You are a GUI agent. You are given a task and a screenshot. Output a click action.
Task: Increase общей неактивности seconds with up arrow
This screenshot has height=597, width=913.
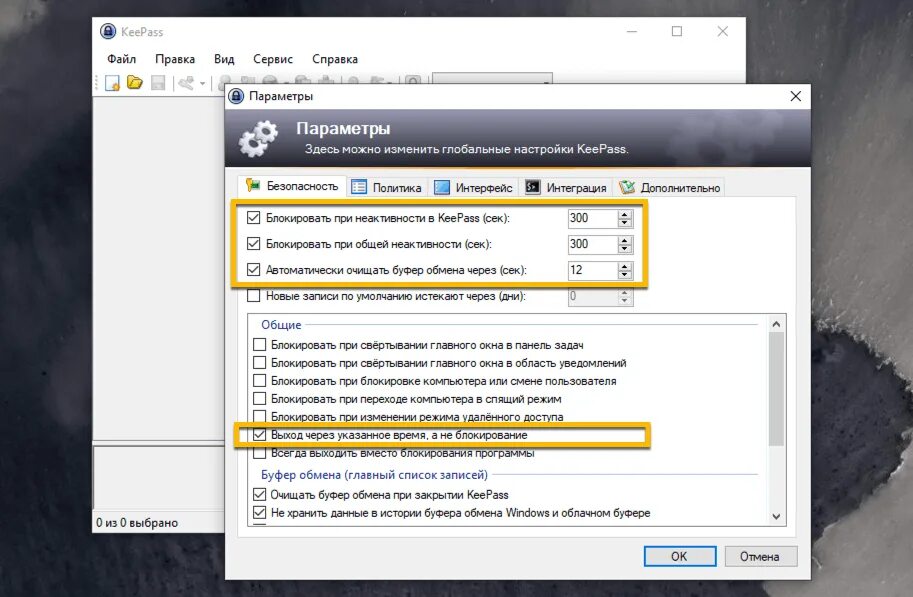(x=625, y=240)
